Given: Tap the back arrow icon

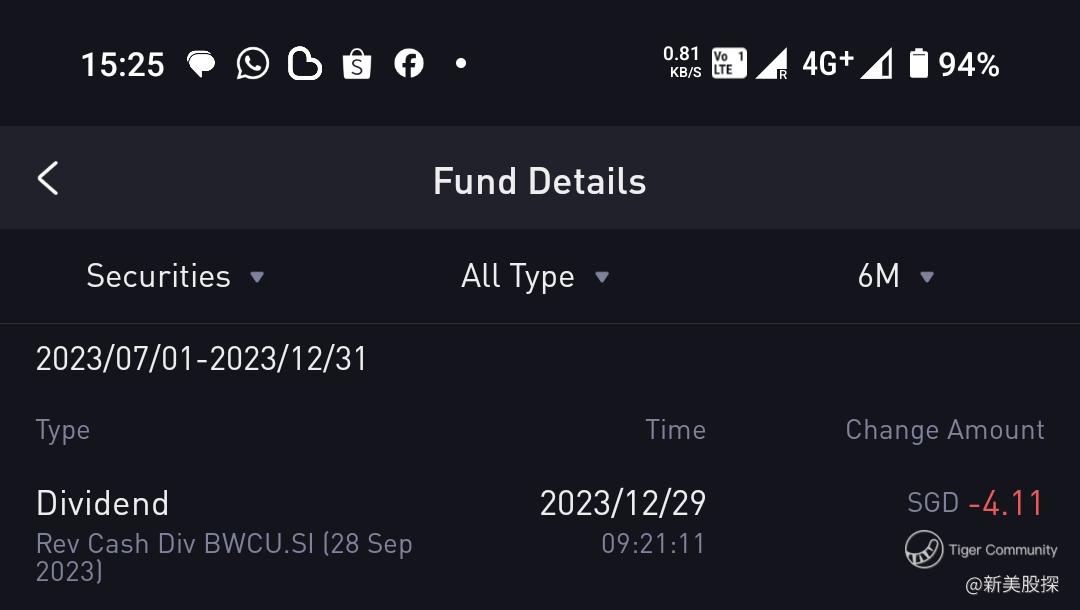Looking at the screenshot, I should pos(48,179).
